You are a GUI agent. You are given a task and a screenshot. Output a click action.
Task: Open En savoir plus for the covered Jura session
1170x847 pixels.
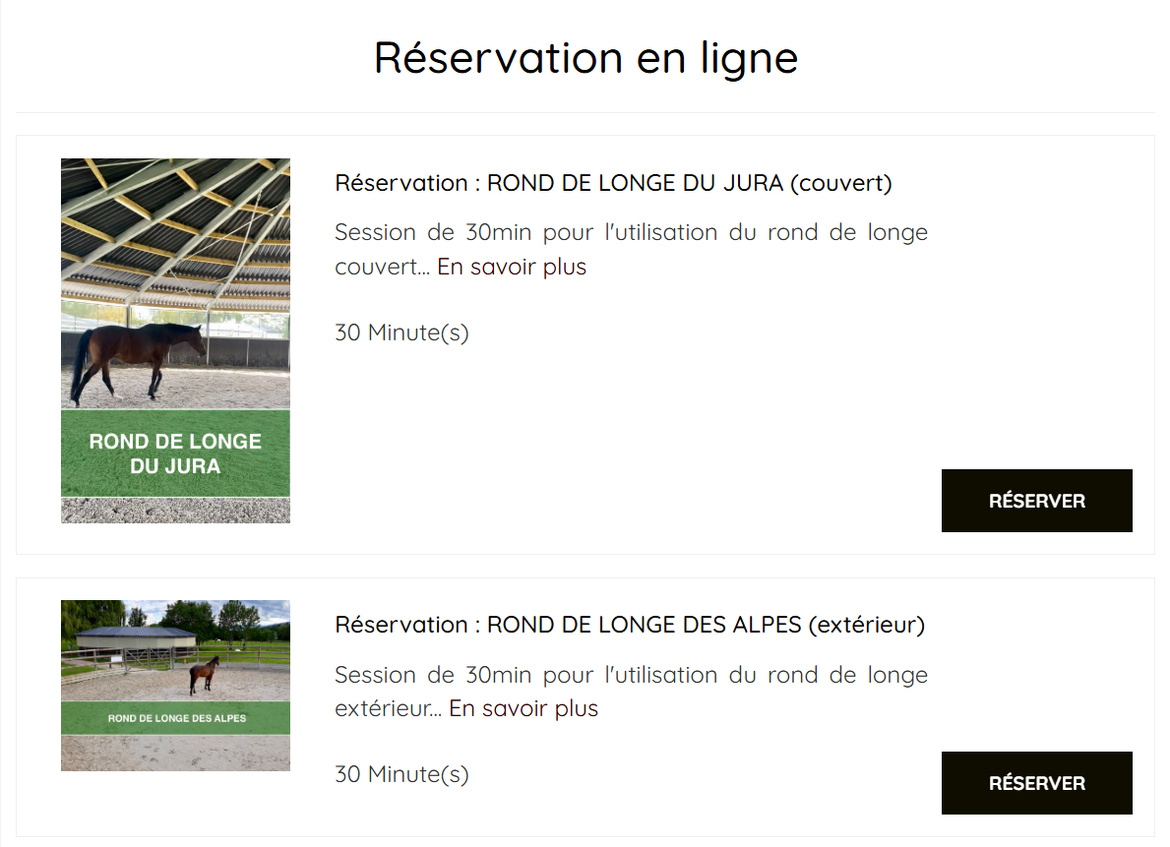click(511, 267)
